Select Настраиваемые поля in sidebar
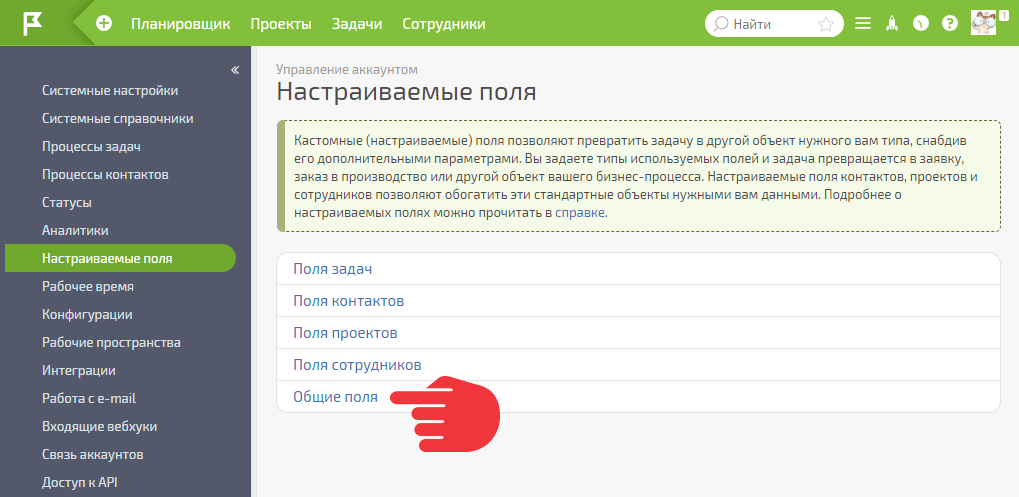 click(x=120, y=258)
